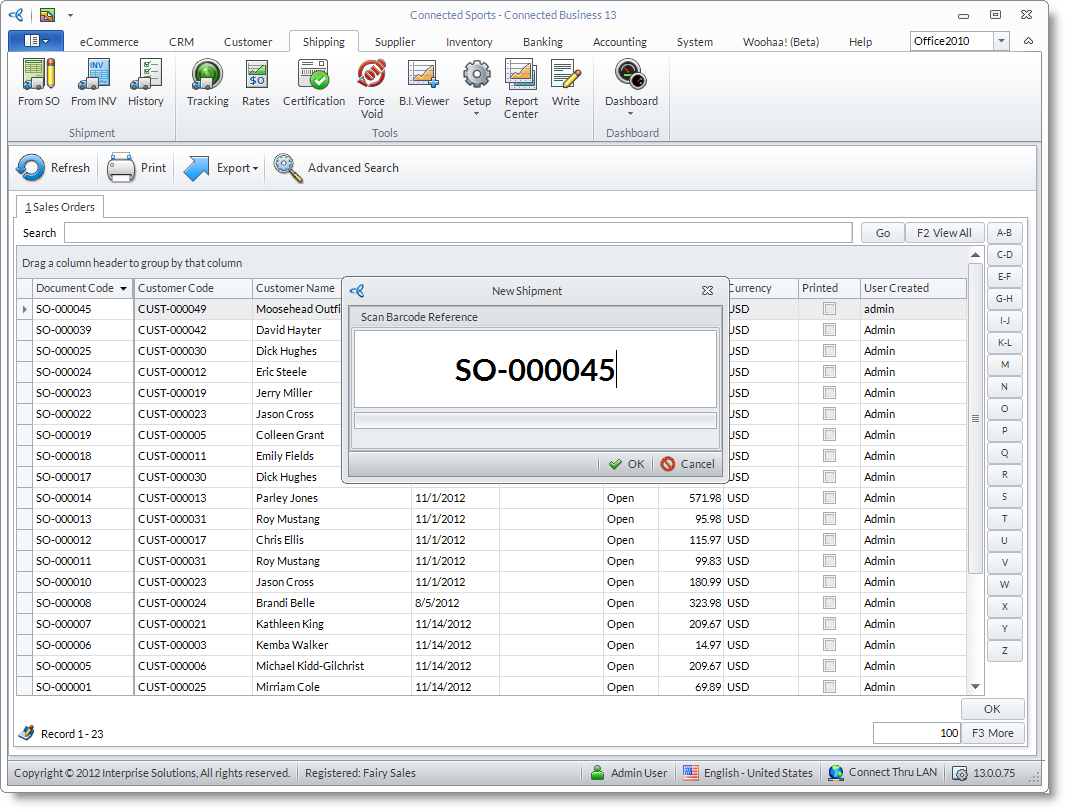Enable the Printed checkbox on SO-000008 row
This screenshot has width=1065, height=809.
click(828, 603)
